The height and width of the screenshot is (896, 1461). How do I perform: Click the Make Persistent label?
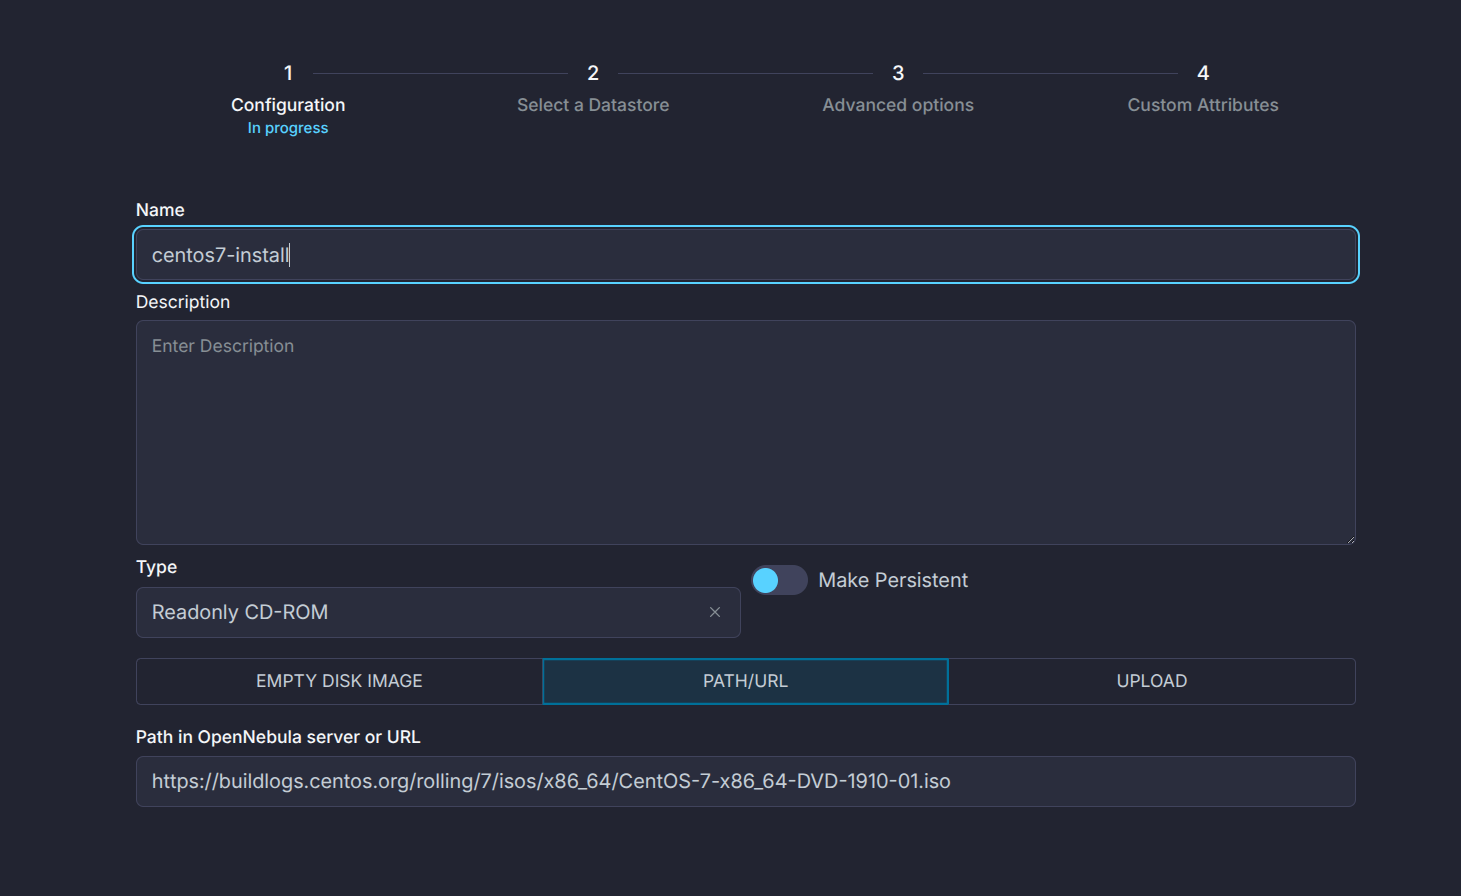[893, 580]
